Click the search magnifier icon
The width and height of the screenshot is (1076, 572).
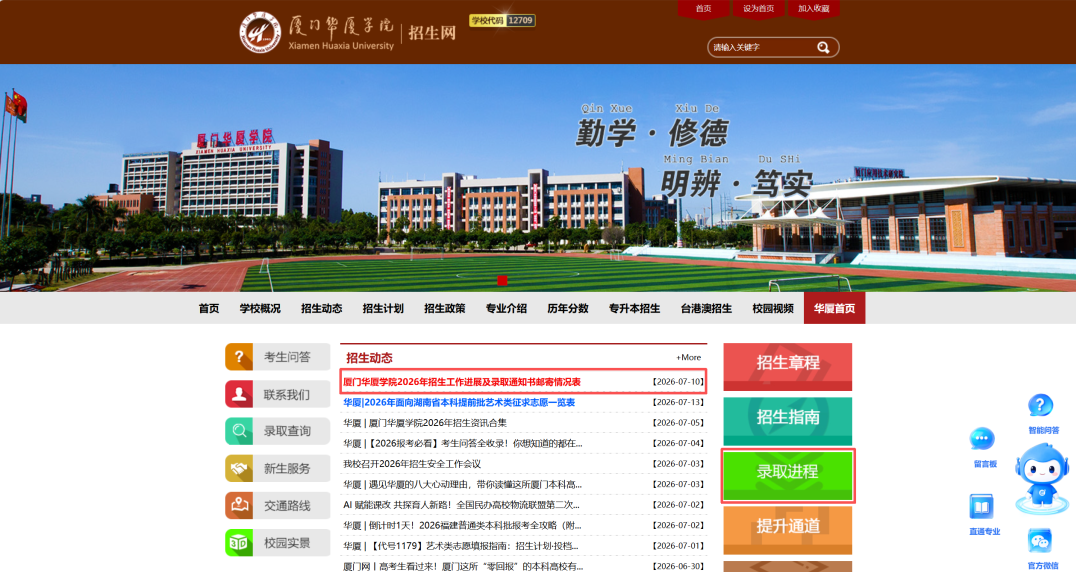(823, 47)
